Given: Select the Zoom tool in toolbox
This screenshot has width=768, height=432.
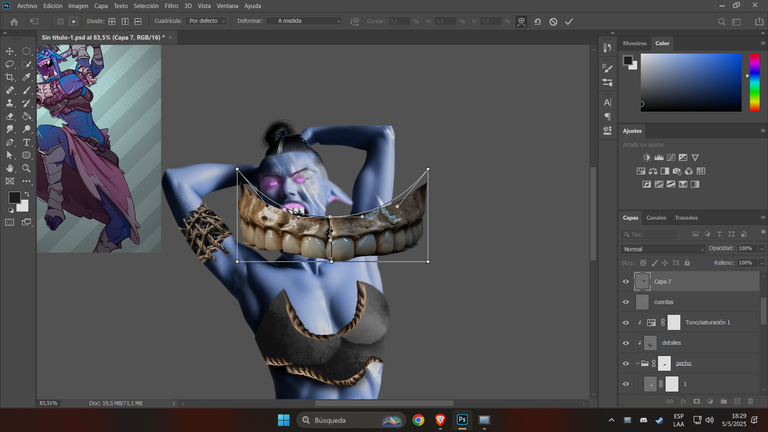Looking at the screenshot, I should pos(26,168).
